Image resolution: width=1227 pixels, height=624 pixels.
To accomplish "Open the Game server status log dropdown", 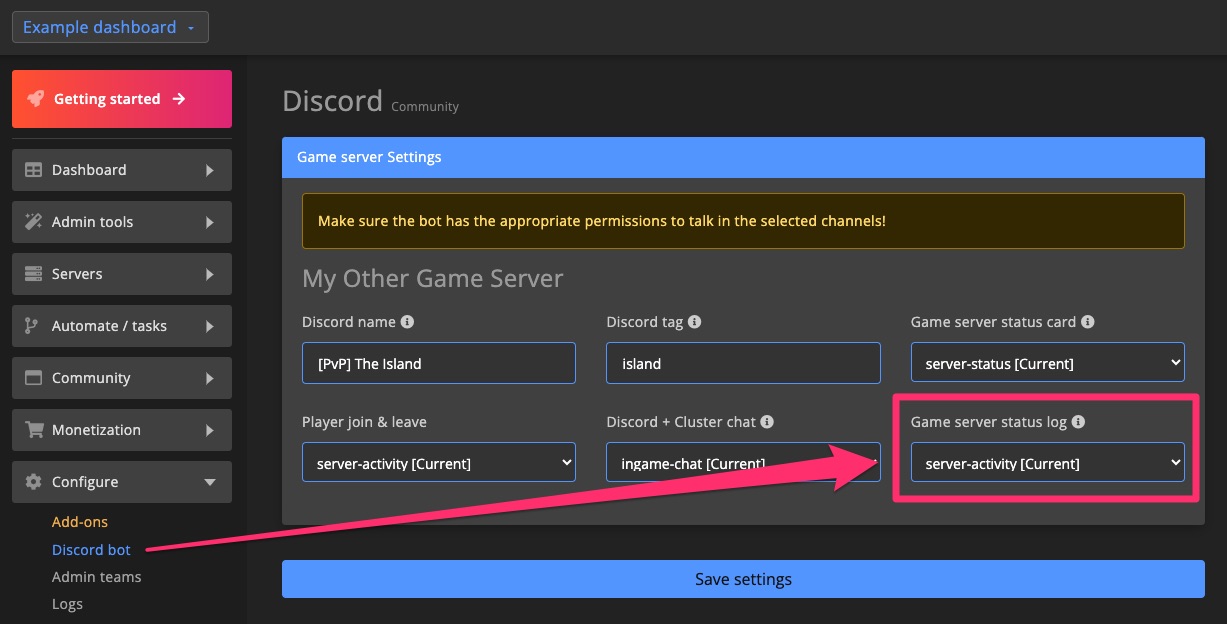I will (1047, 462).
